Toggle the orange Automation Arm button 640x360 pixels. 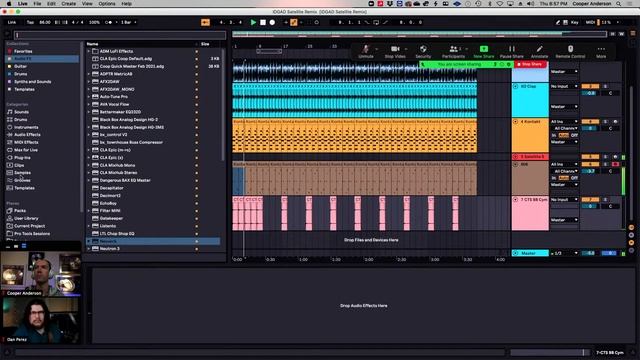pos(294,22)
